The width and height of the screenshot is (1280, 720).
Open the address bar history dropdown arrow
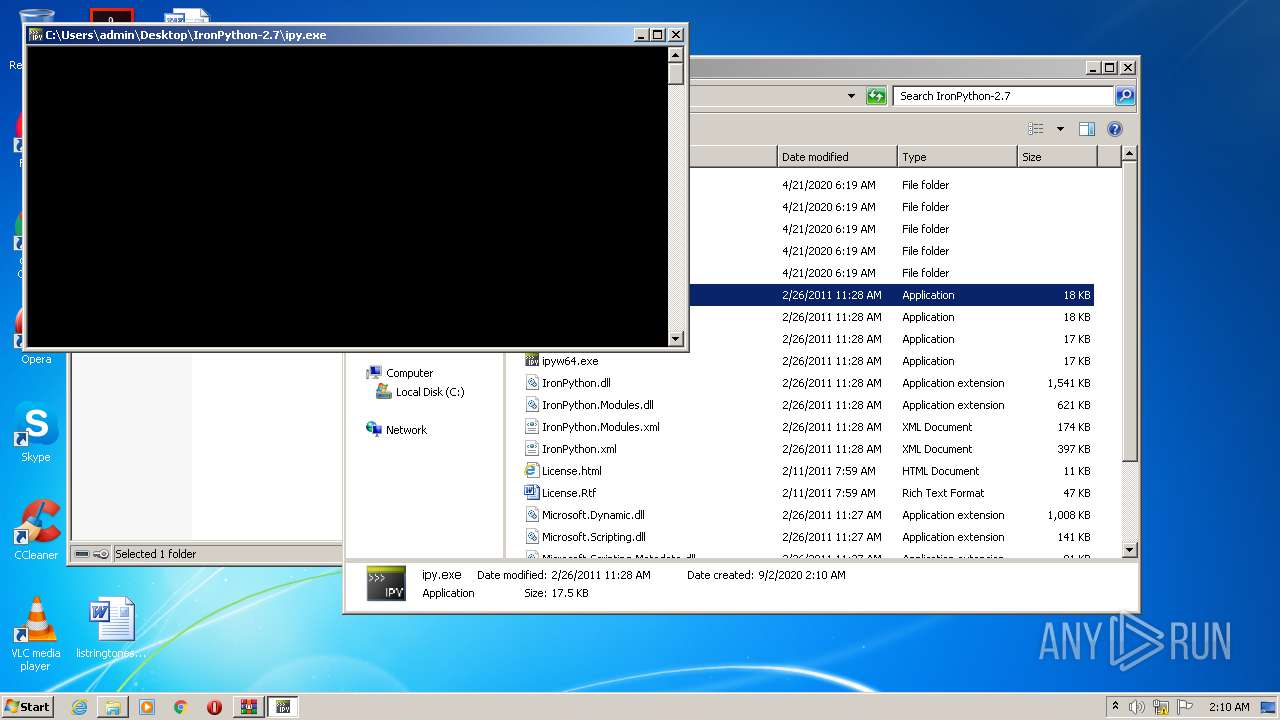pyautogui.click(x=851, y=96)
